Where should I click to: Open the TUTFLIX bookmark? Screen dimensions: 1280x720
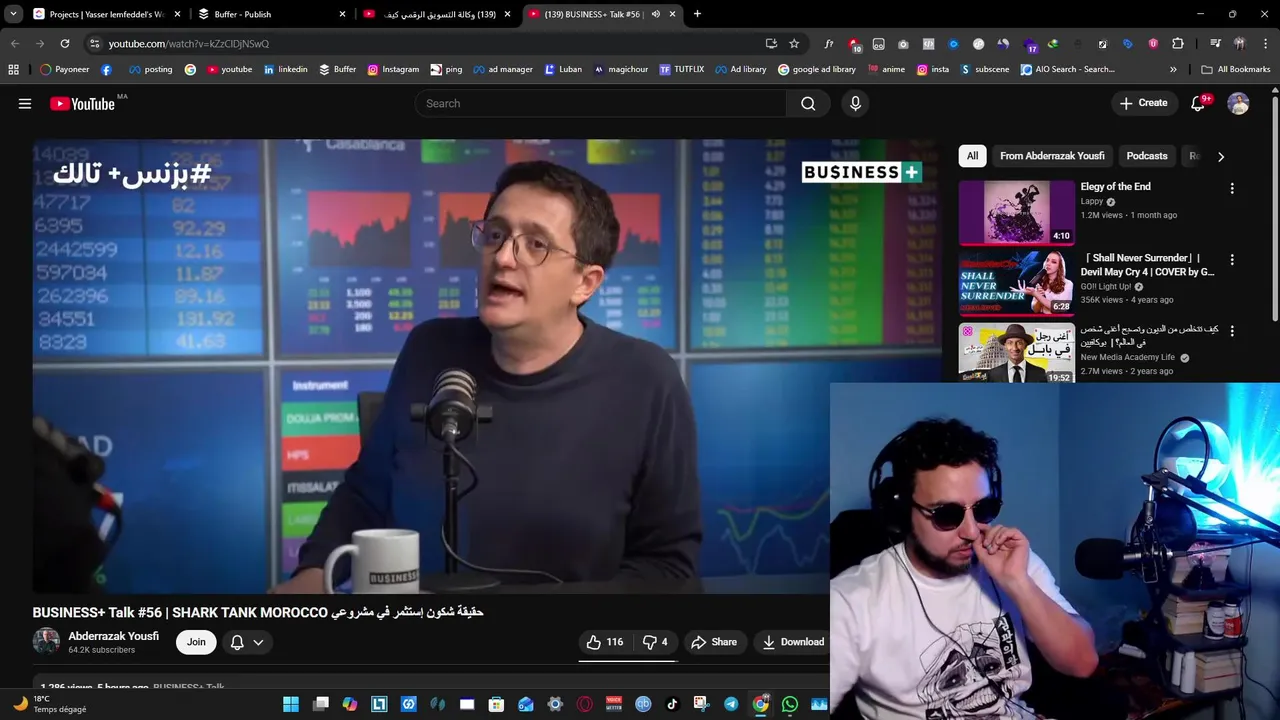coord(681,69)
